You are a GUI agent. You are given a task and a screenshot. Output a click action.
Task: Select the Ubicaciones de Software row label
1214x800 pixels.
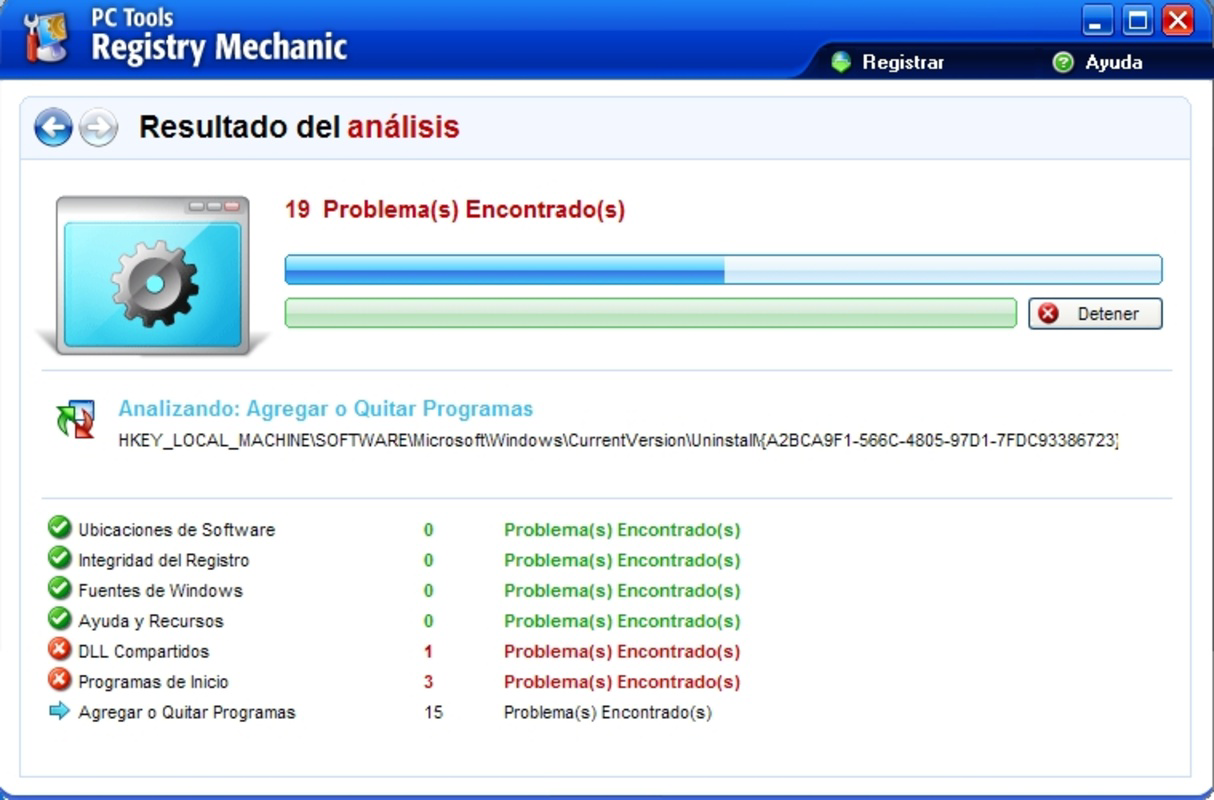pos(176,530)
